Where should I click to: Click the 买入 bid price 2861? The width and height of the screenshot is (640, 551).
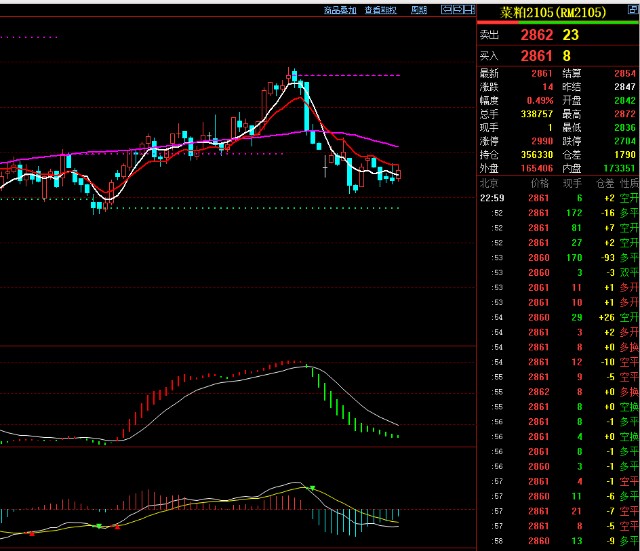coord(535,56)
